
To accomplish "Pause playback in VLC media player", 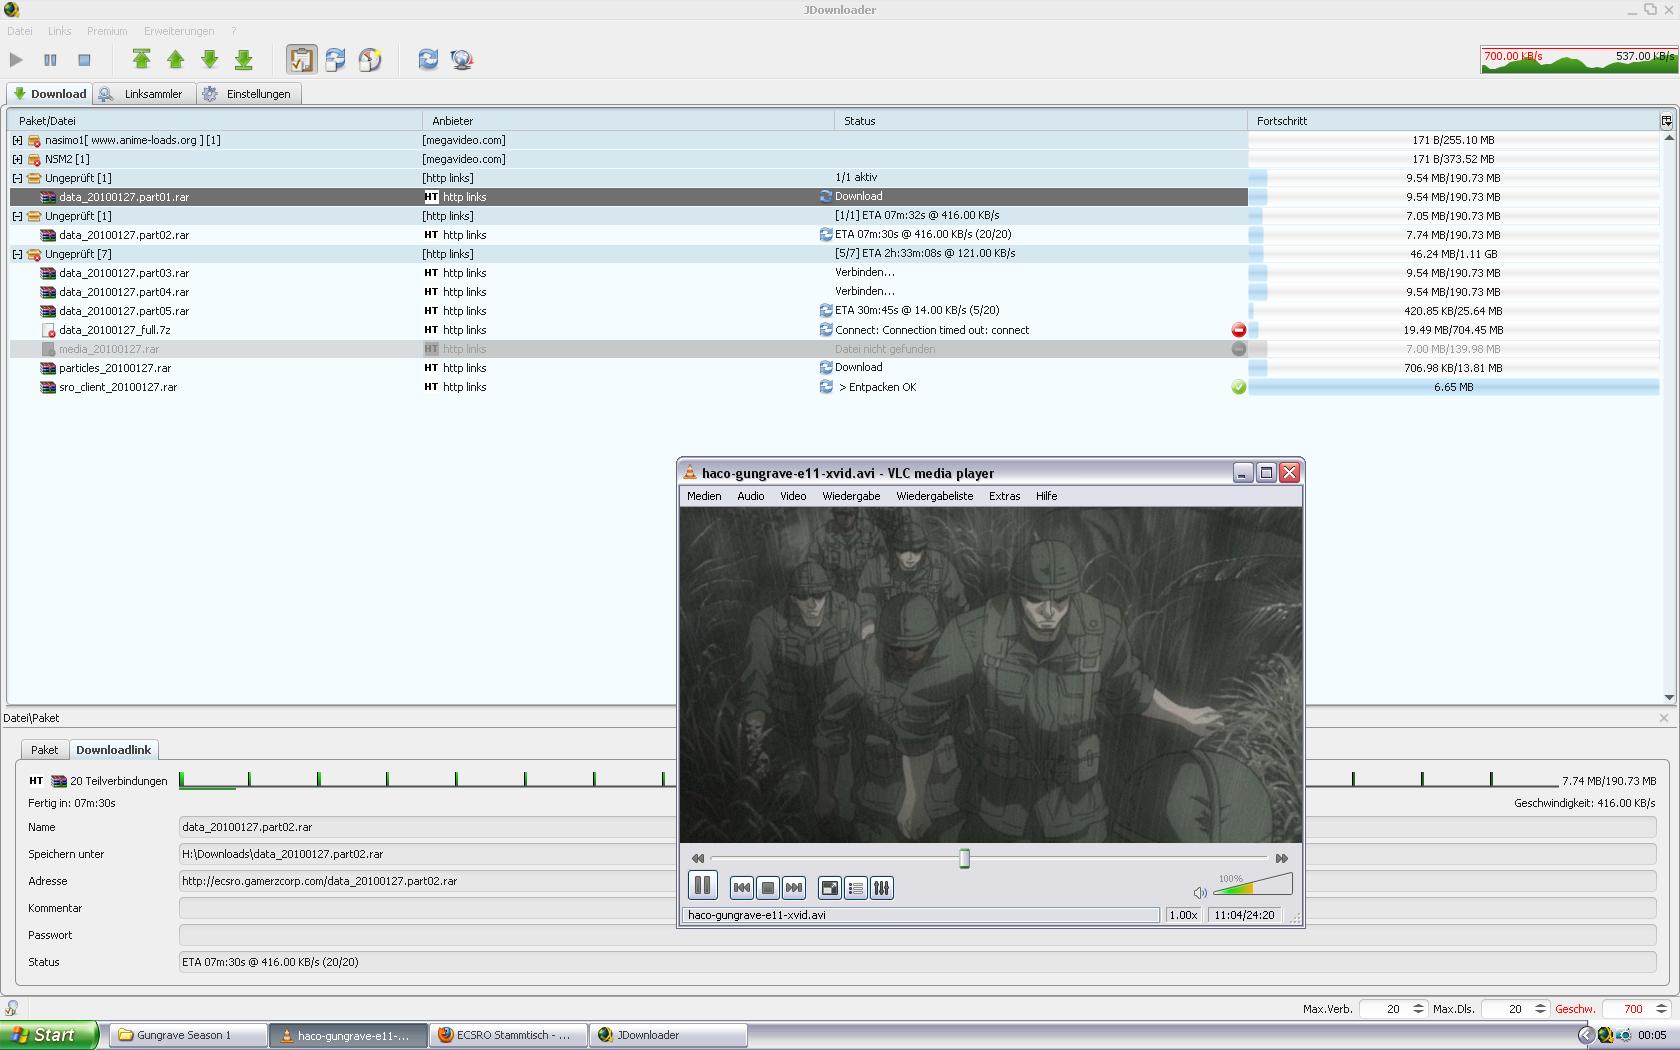I will [703, 886].
